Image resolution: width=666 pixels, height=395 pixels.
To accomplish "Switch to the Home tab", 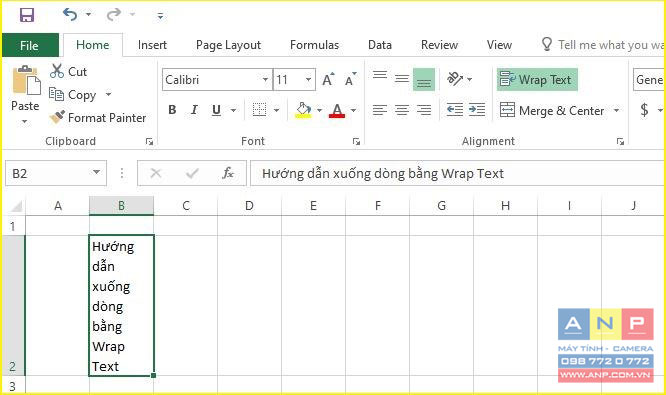I will 93,45.
